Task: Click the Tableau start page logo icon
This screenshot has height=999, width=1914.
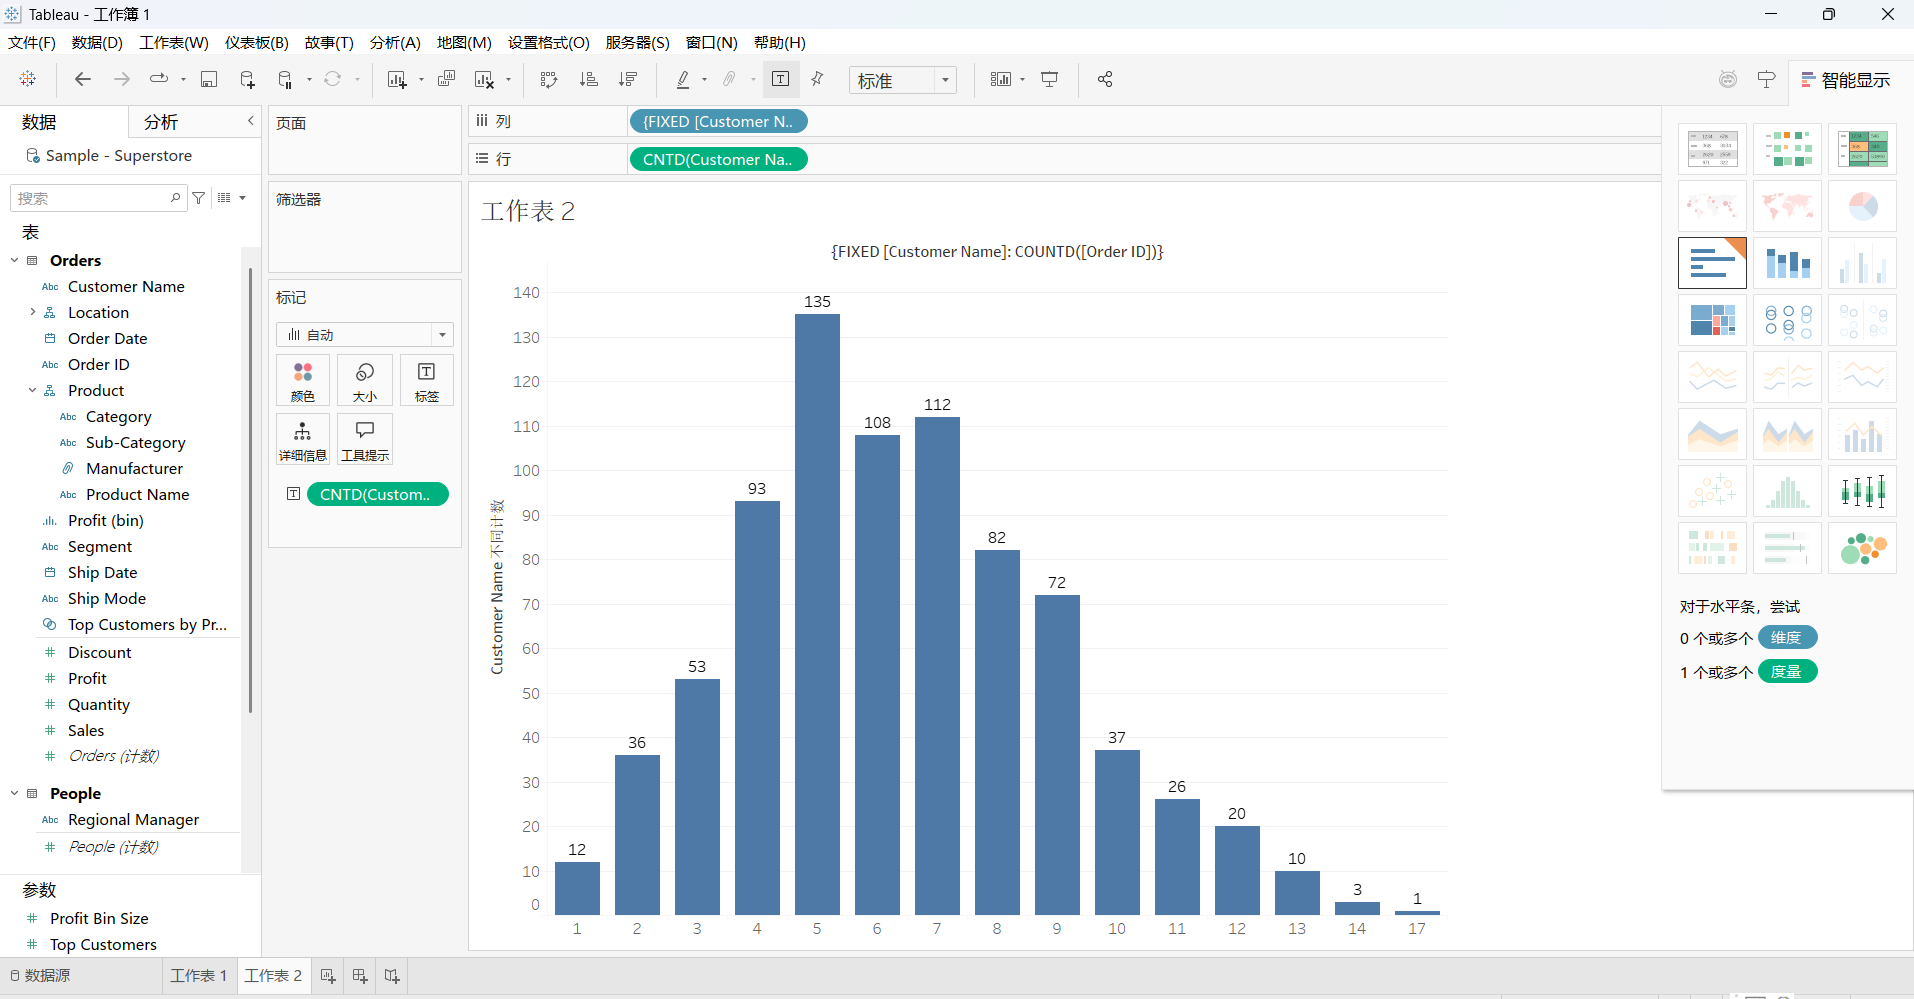Action: (x=28, y=79)
